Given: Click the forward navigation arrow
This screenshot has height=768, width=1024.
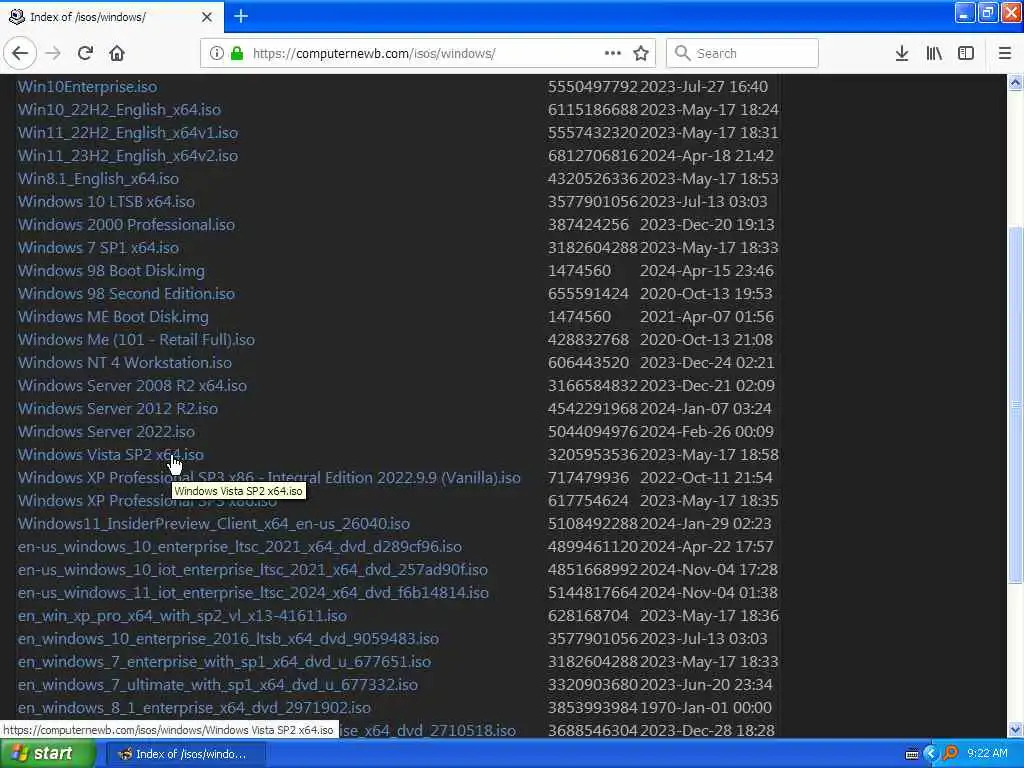Looking at the screenshot, I should [x=54, y=53].
